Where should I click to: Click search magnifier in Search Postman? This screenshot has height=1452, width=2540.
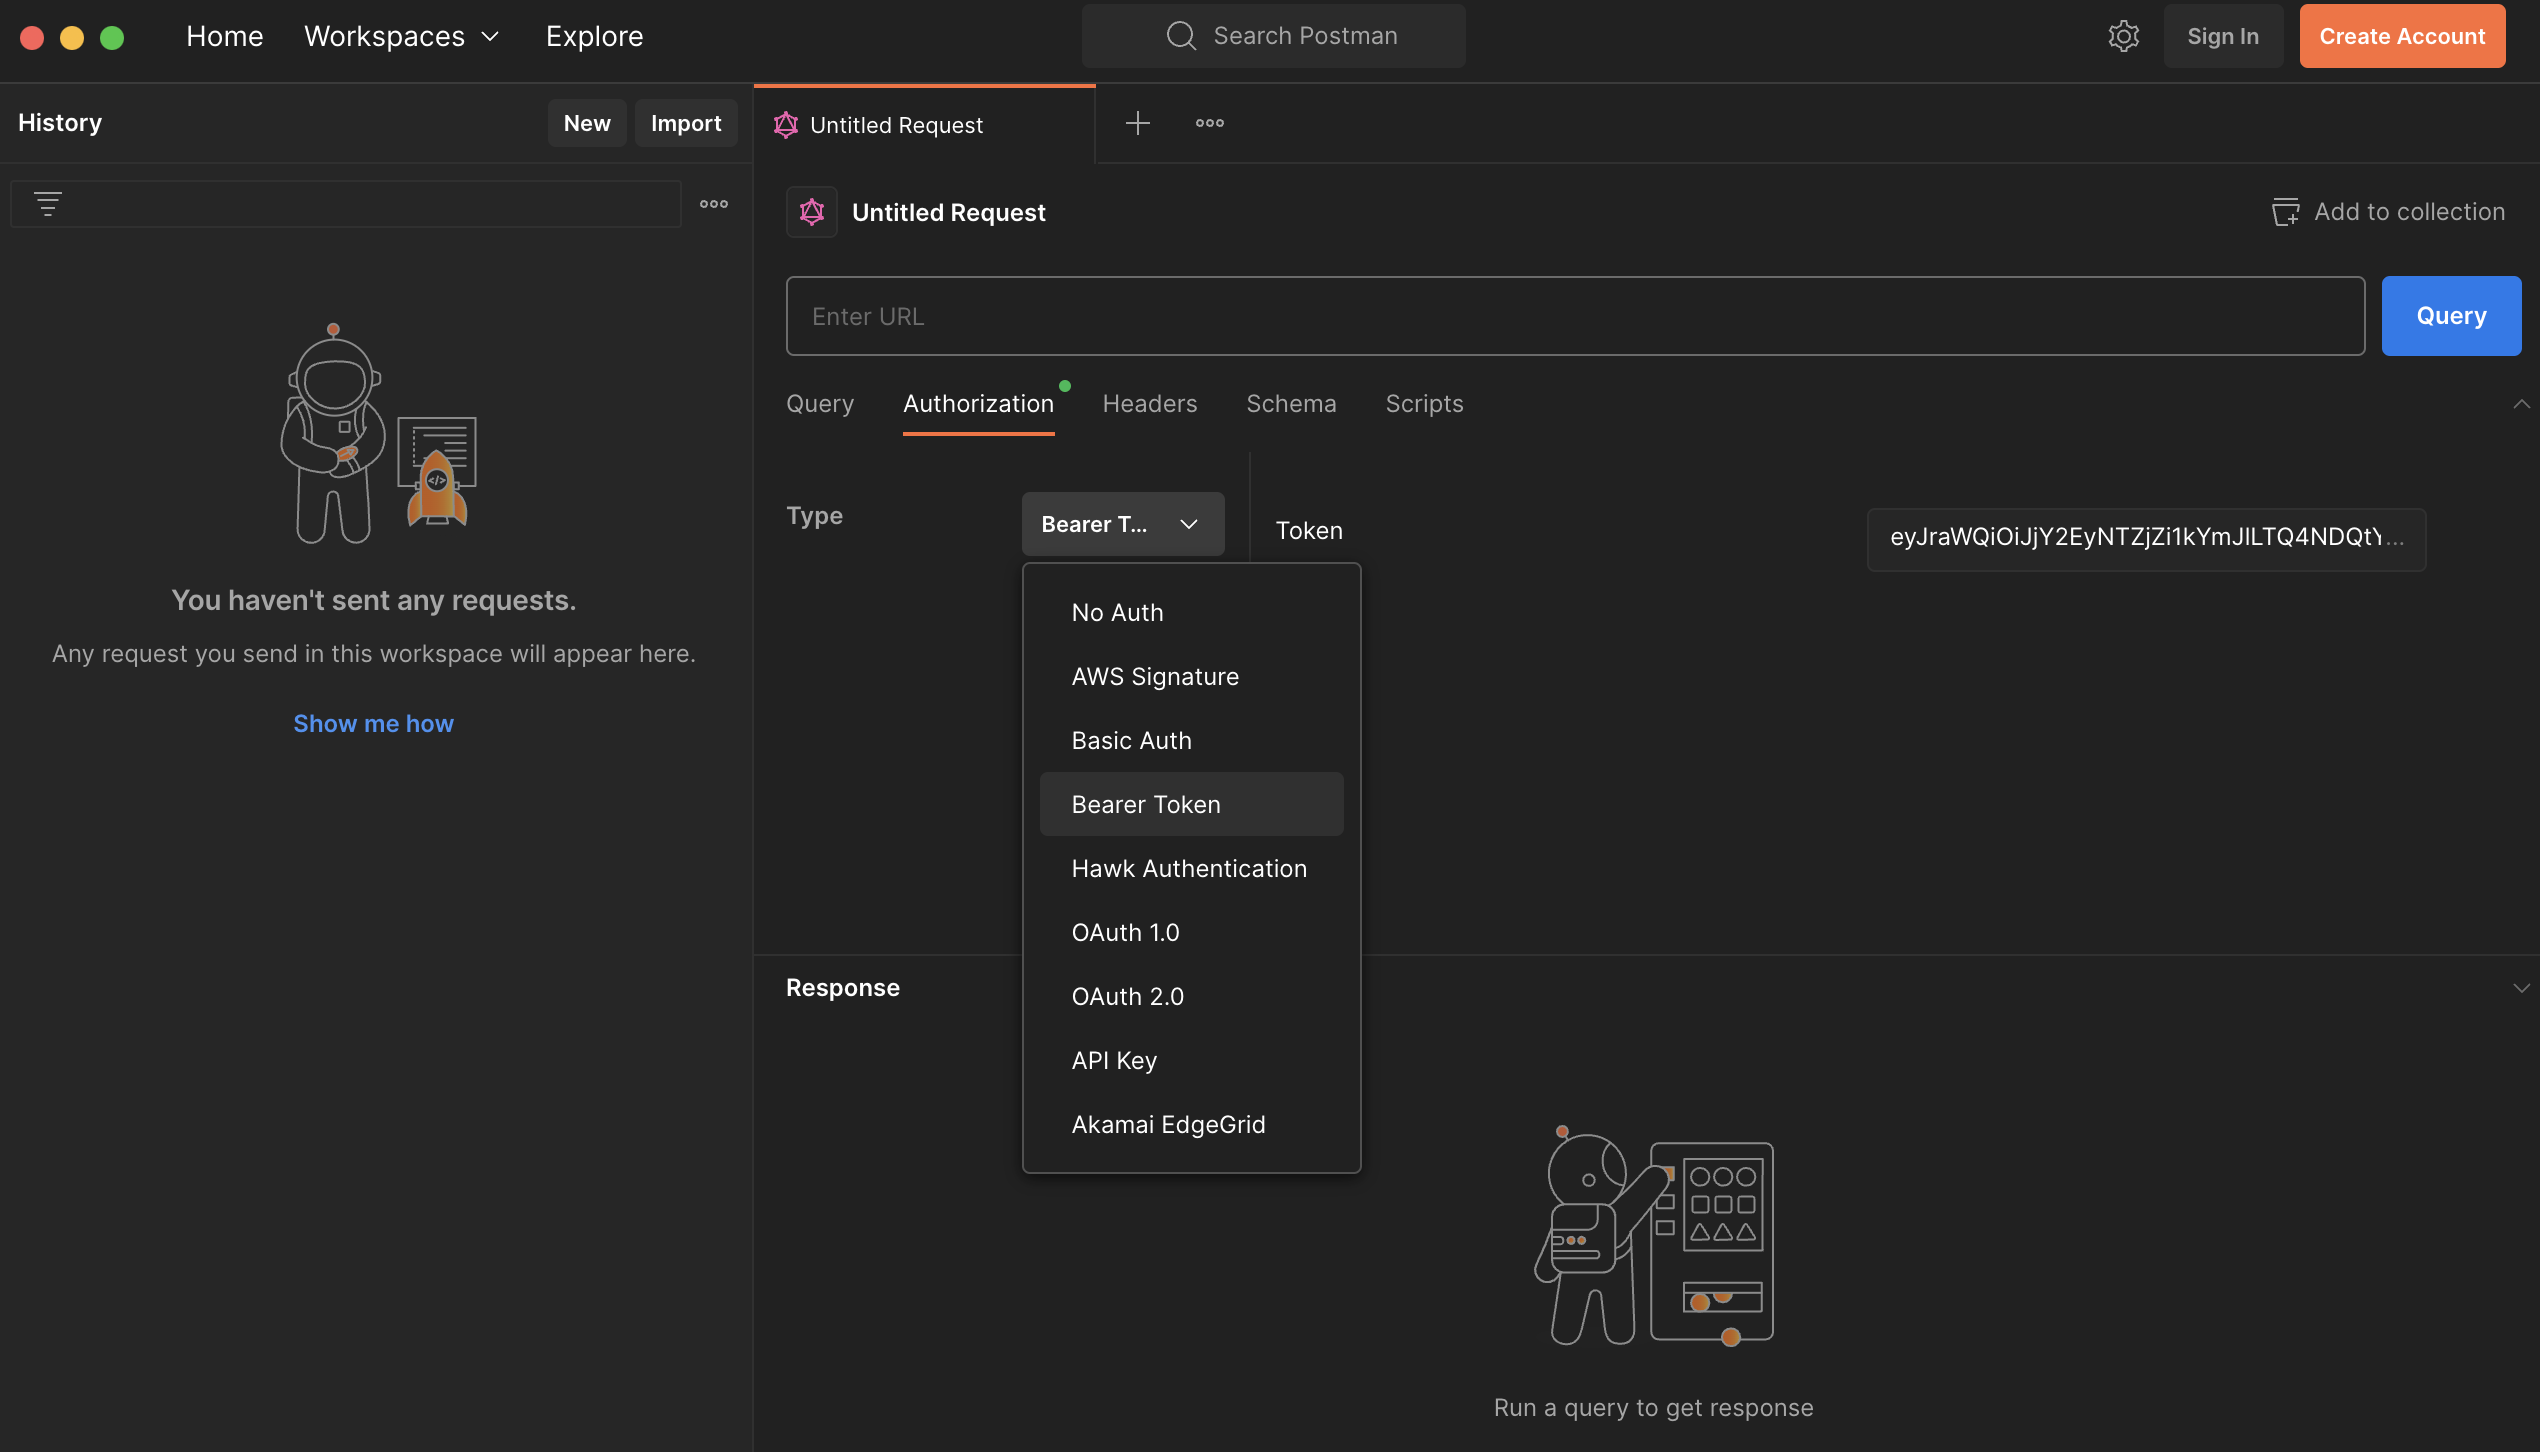point(1181,36)
